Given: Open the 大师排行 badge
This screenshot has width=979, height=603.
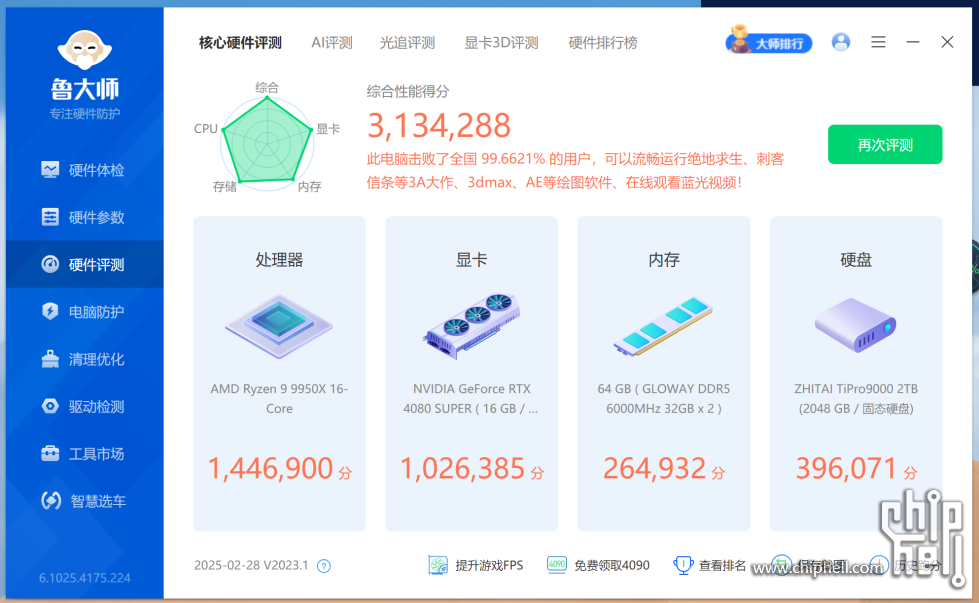Looking at the screenshot, I should 769,41.
